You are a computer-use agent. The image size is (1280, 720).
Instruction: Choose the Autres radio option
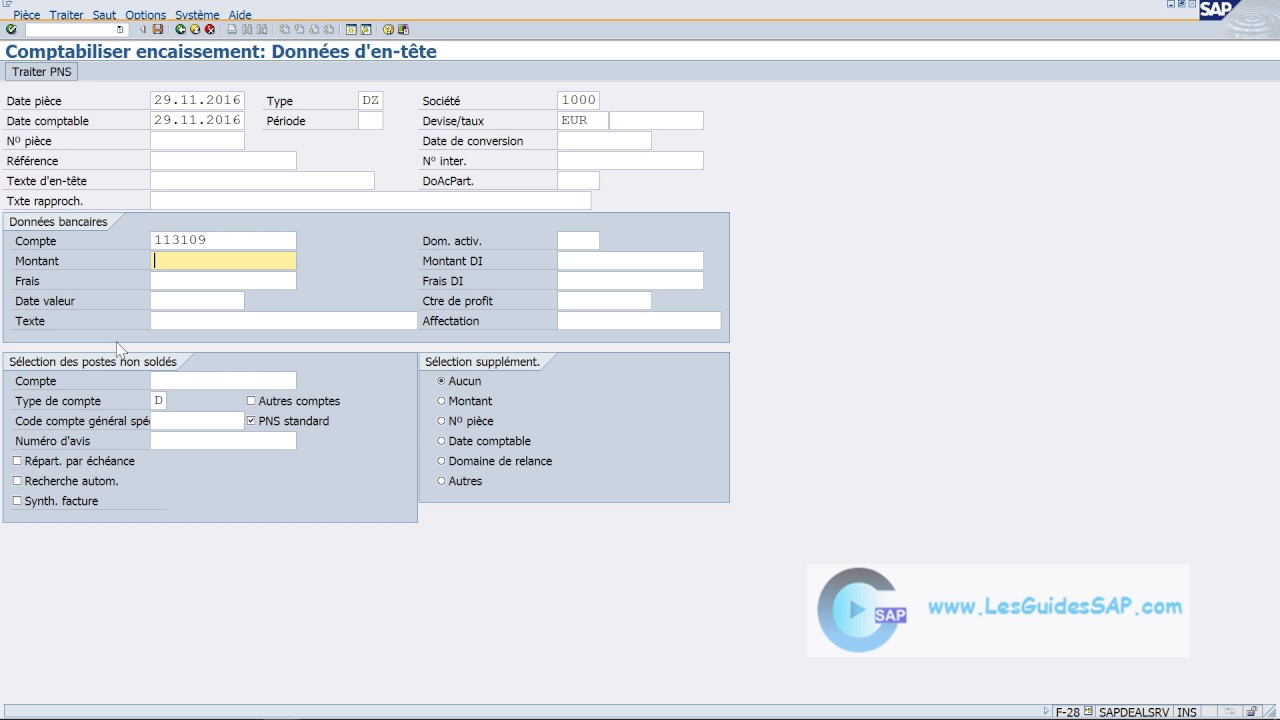tap(441, 481)
